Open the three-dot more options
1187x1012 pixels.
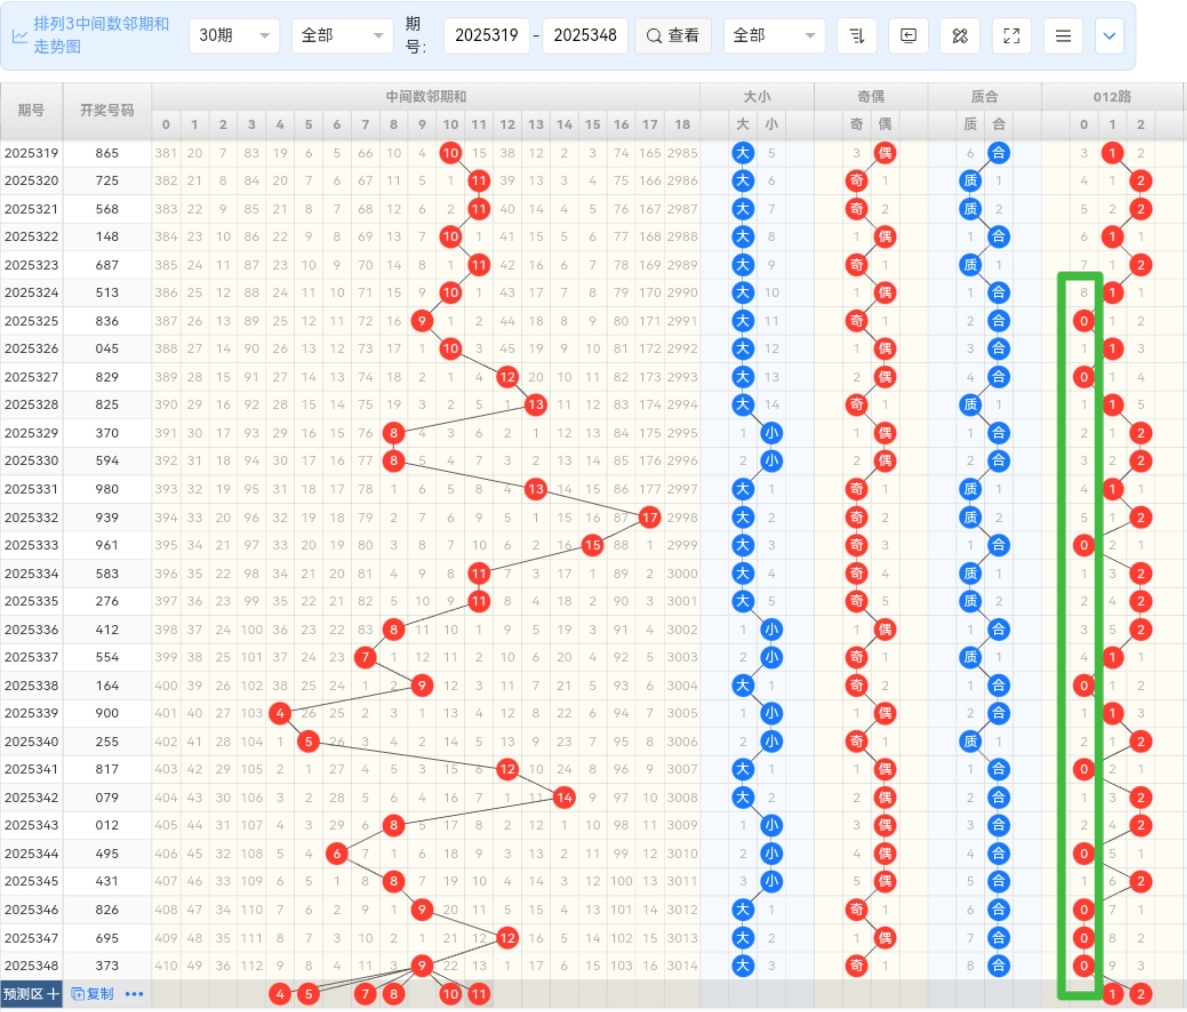click(134, 994)
